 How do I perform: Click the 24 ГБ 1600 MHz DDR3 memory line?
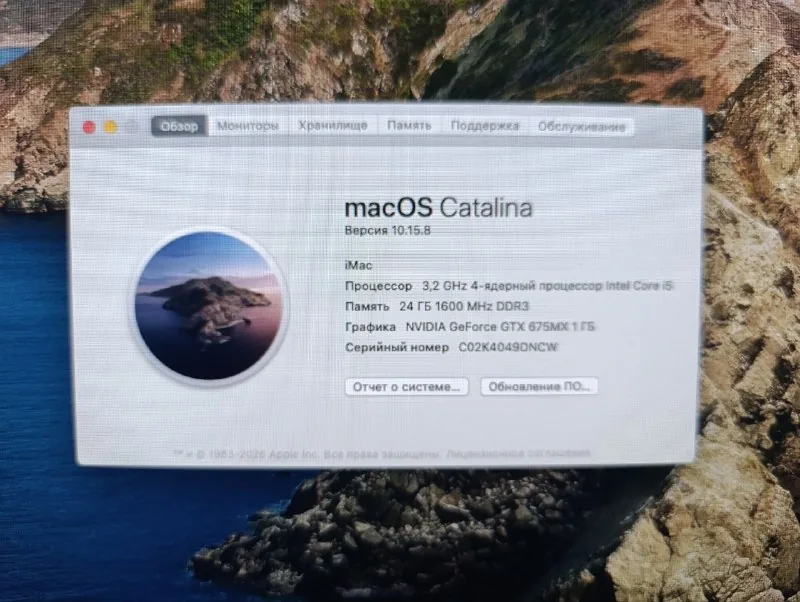click(464, 306)
